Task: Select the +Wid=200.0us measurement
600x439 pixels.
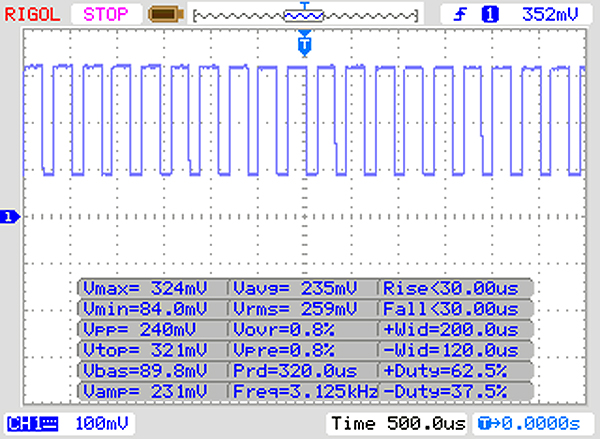Action: [x=455, y=330]
